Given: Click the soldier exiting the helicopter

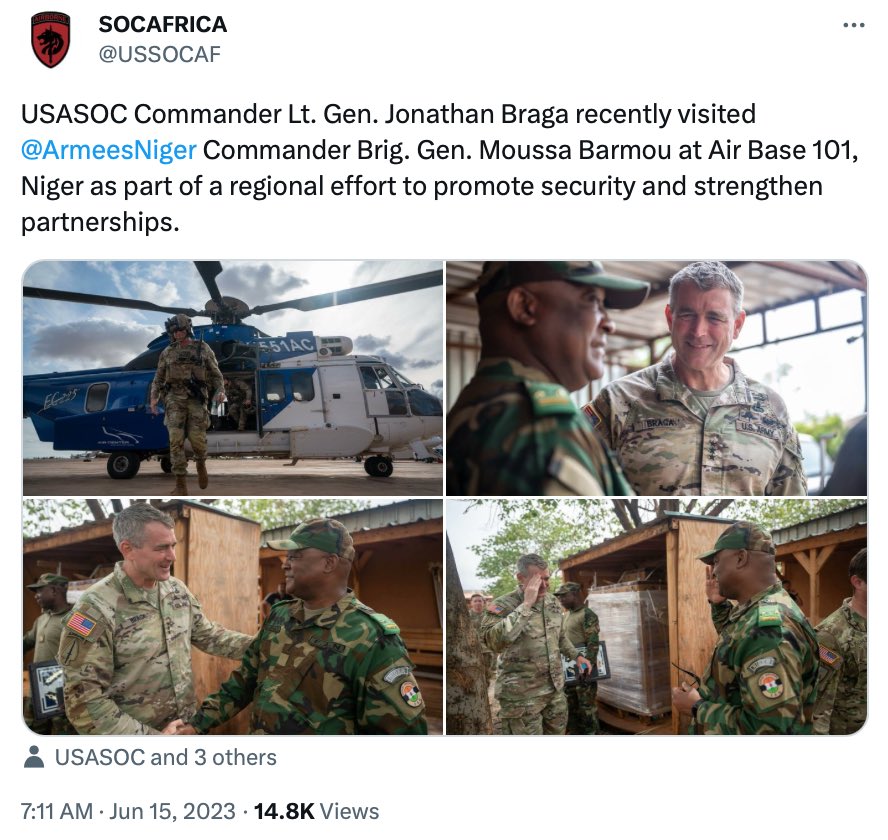Looking at the screenshot, I should click(x=186, y=402).
